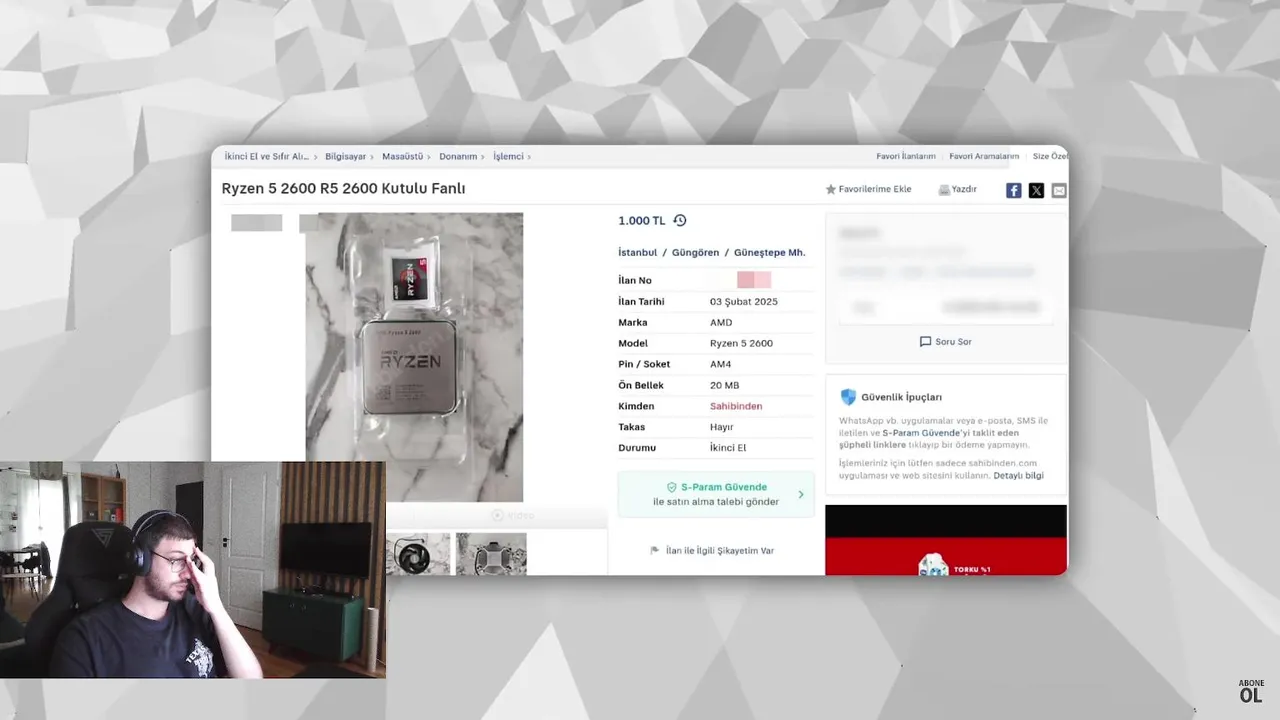The image size is (1280, 720).
Task: Share the listing on Facebook
Action: [1013, 190]
